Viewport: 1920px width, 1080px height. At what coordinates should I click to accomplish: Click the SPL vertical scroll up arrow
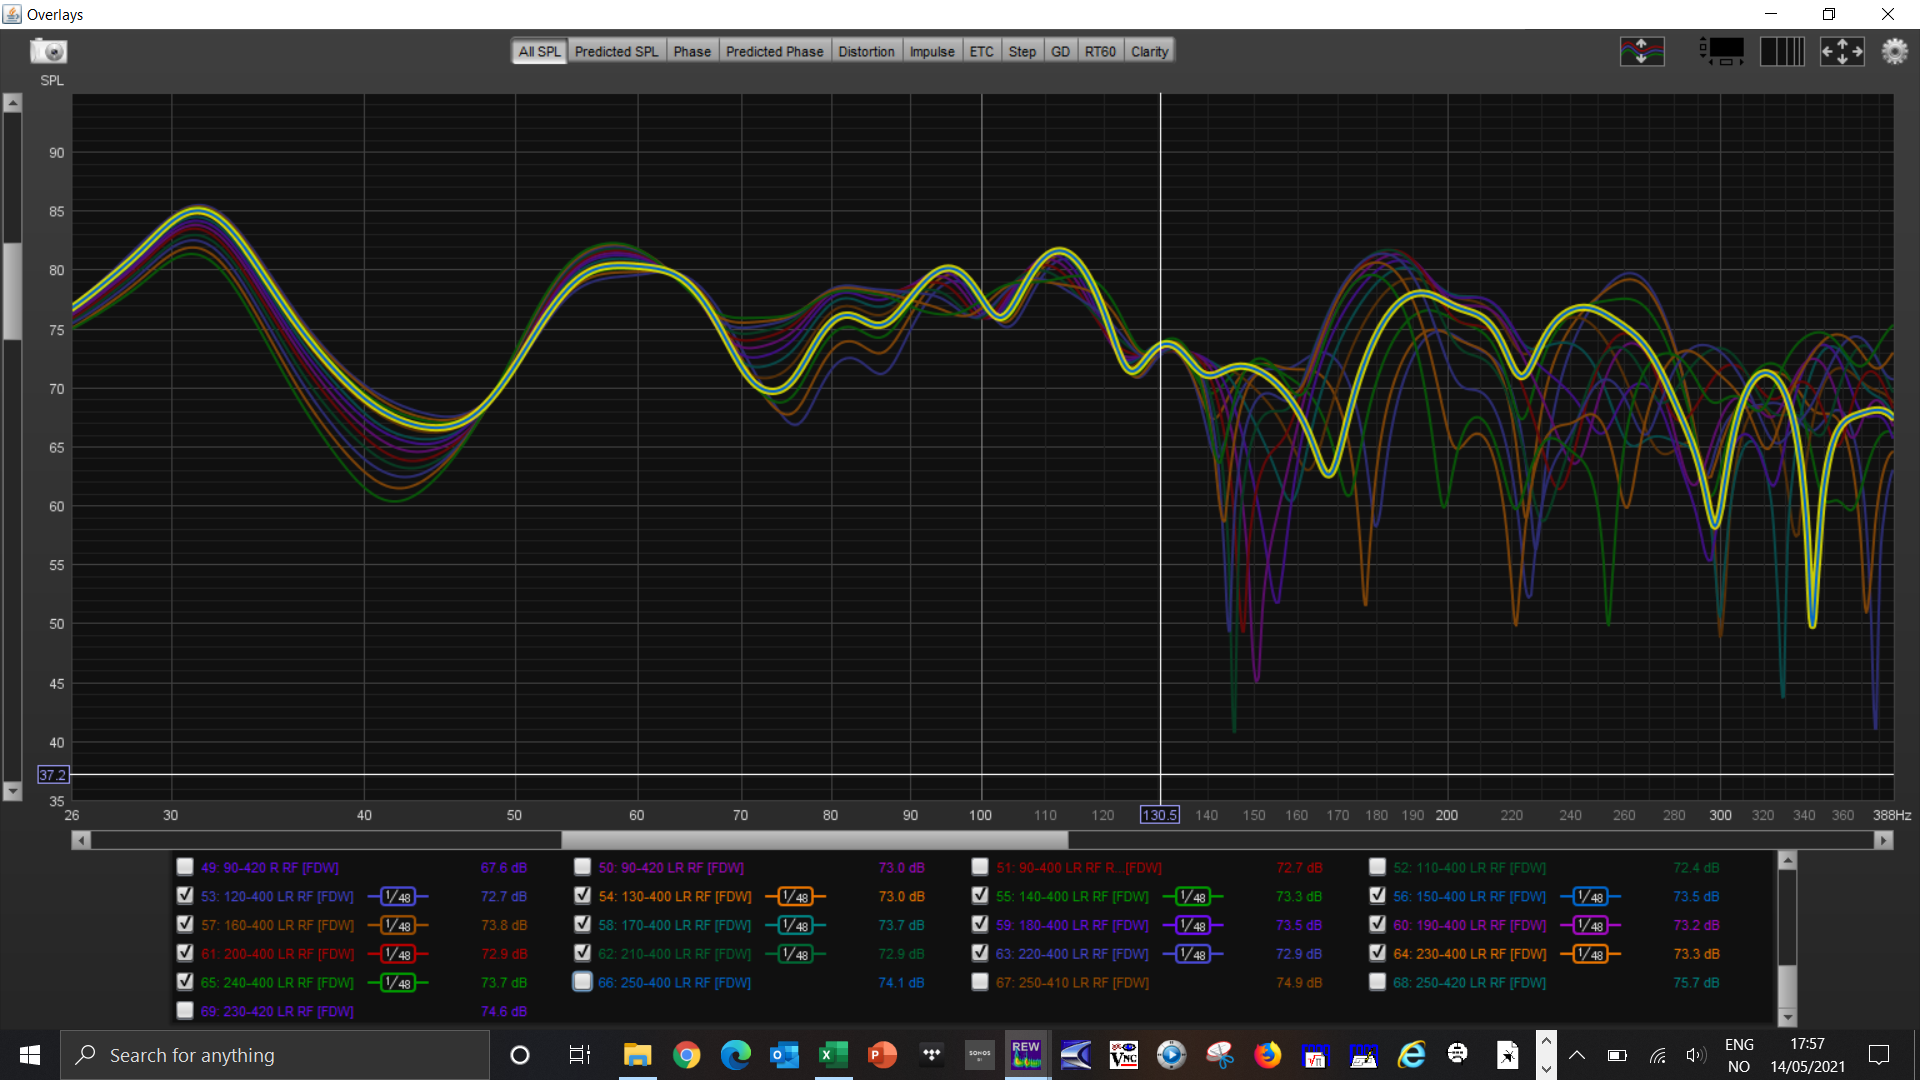click(12, 103)
